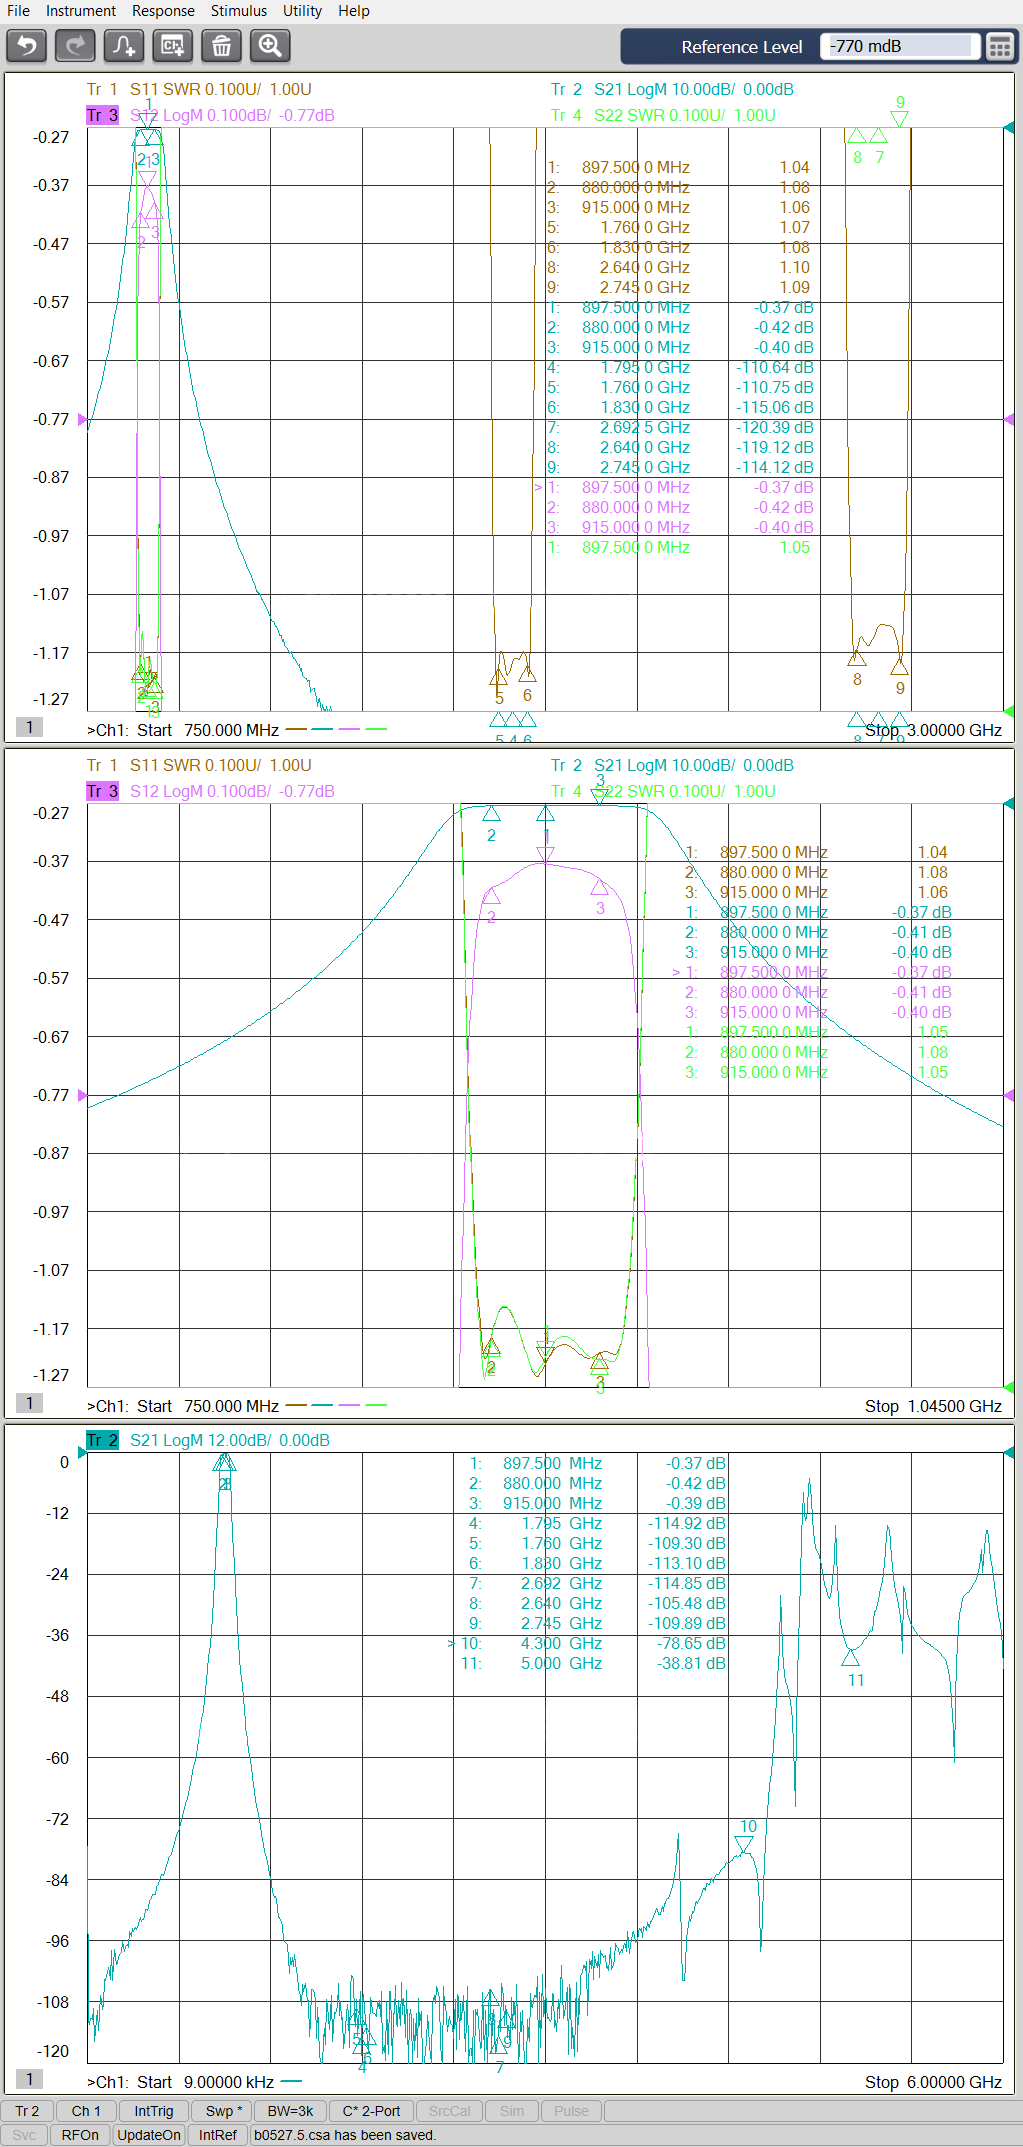Open the Response menu
Screen dimensions: 1023x2147
[x=163, y=11]
